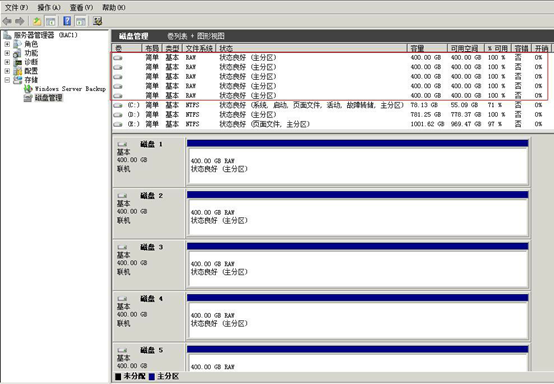Toggle the console tree pane toolbar icon
The height and width of the screenshot is (384, 554).
click(x=51, y=21)
